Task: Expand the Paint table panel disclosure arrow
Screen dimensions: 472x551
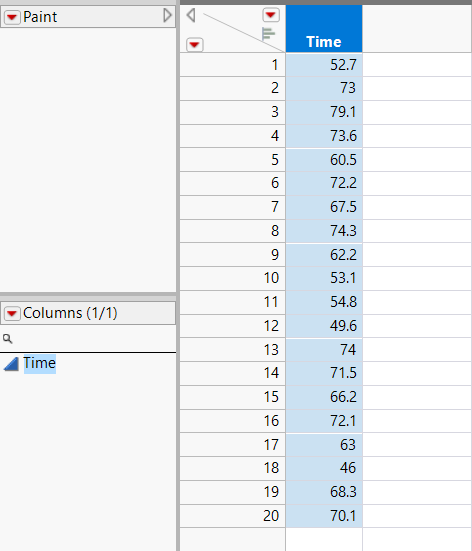Action: click(x=167, y=15)
